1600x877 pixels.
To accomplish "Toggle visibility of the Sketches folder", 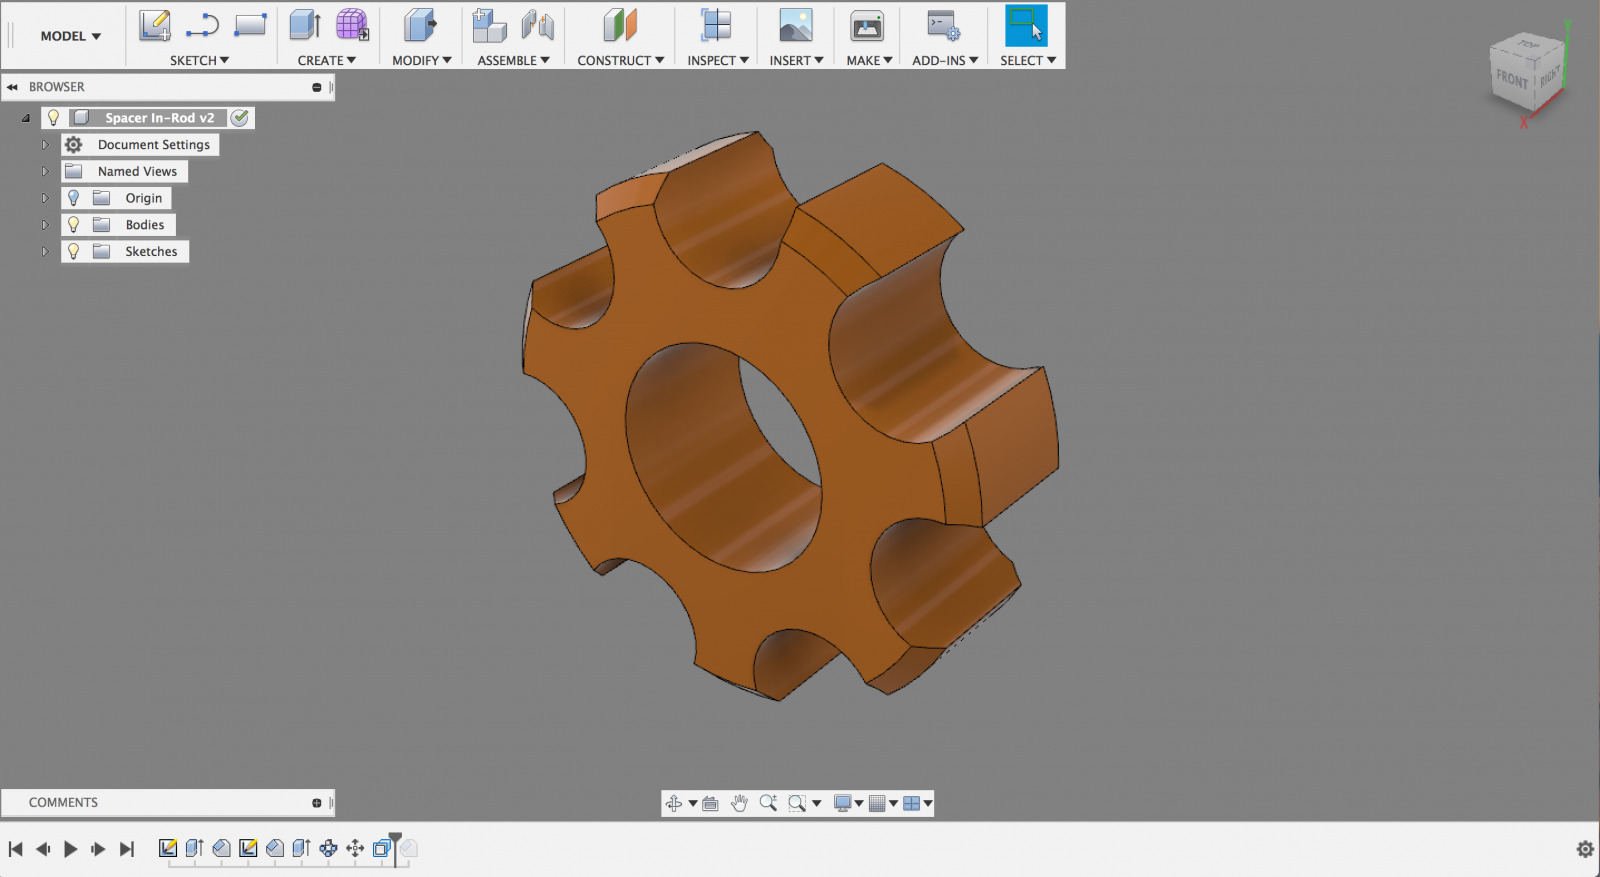I will 73,252.
